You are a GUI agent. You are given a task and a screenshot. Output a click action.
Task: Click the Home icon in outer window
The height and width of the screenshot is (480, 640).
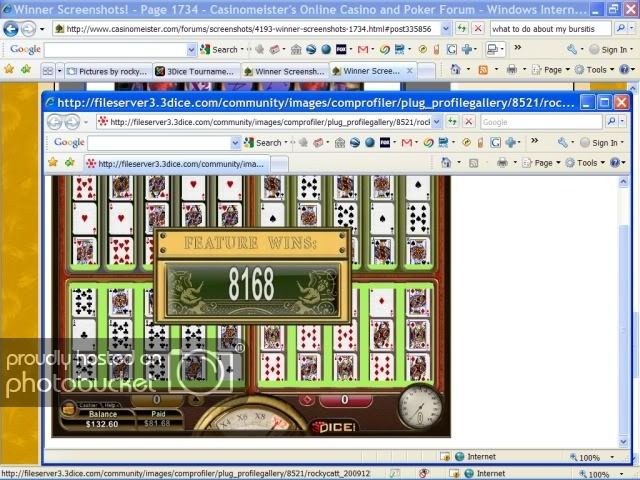[x=456, y=70]
